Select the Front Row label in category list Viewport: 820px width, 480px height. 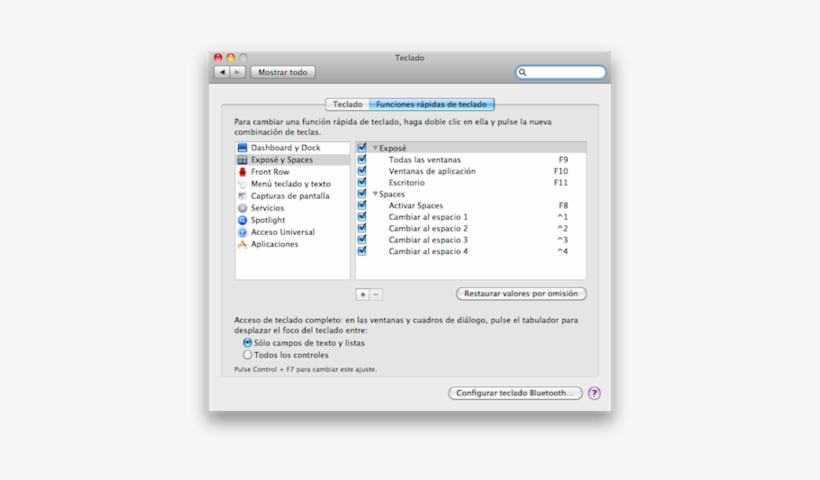(270, 172)
